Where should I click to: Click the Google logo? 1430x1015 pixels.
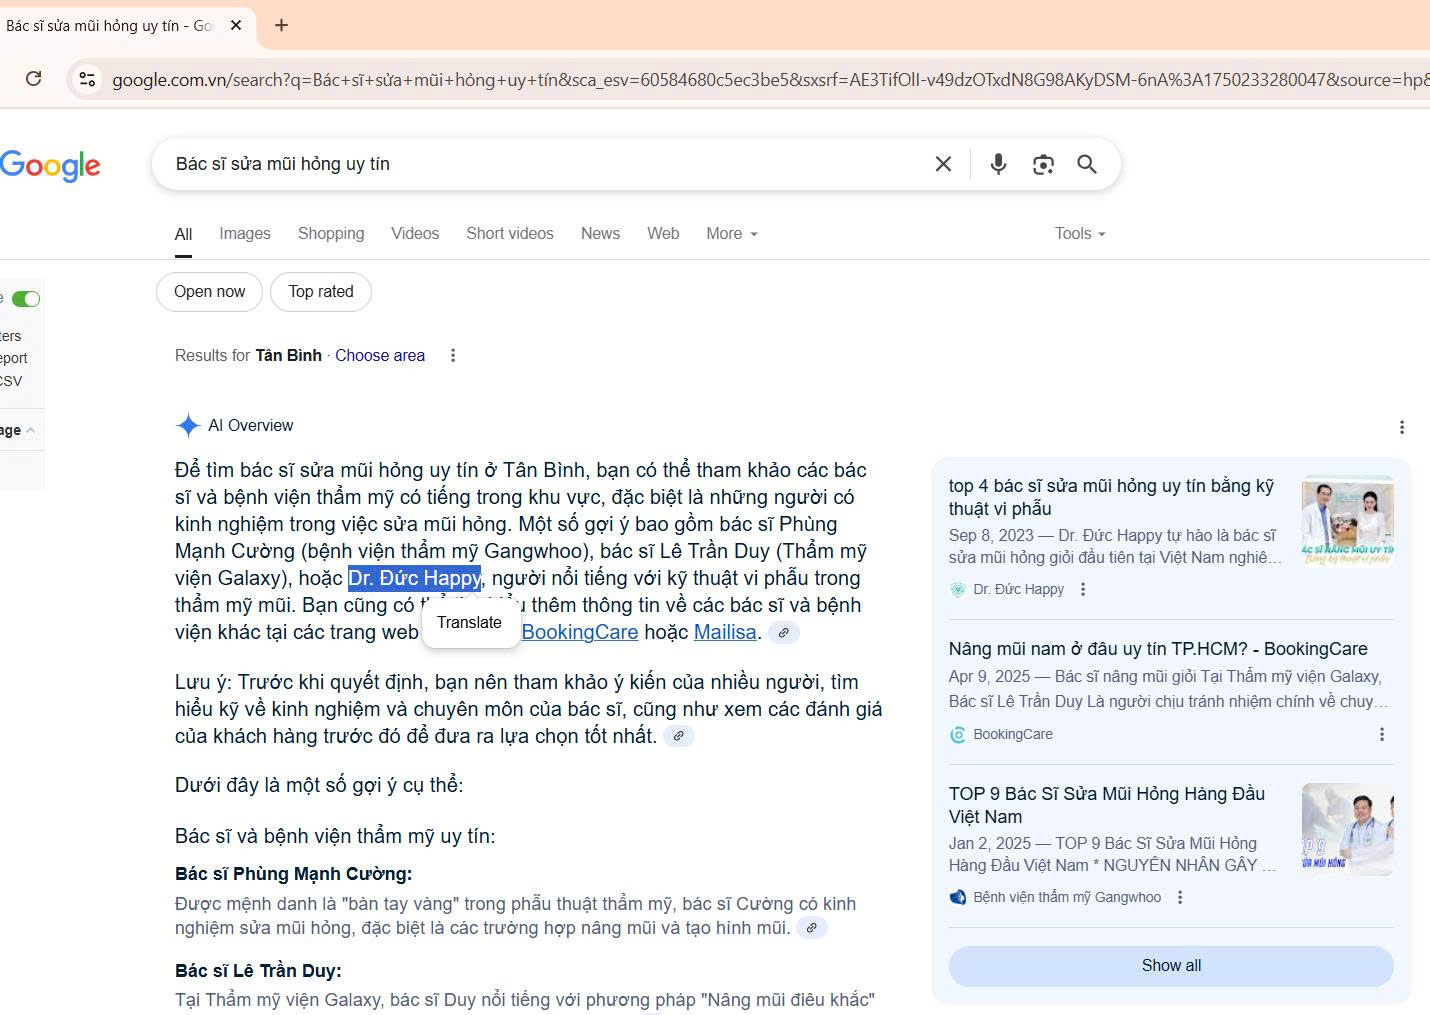pyautogui.click(x=50, y=165)
